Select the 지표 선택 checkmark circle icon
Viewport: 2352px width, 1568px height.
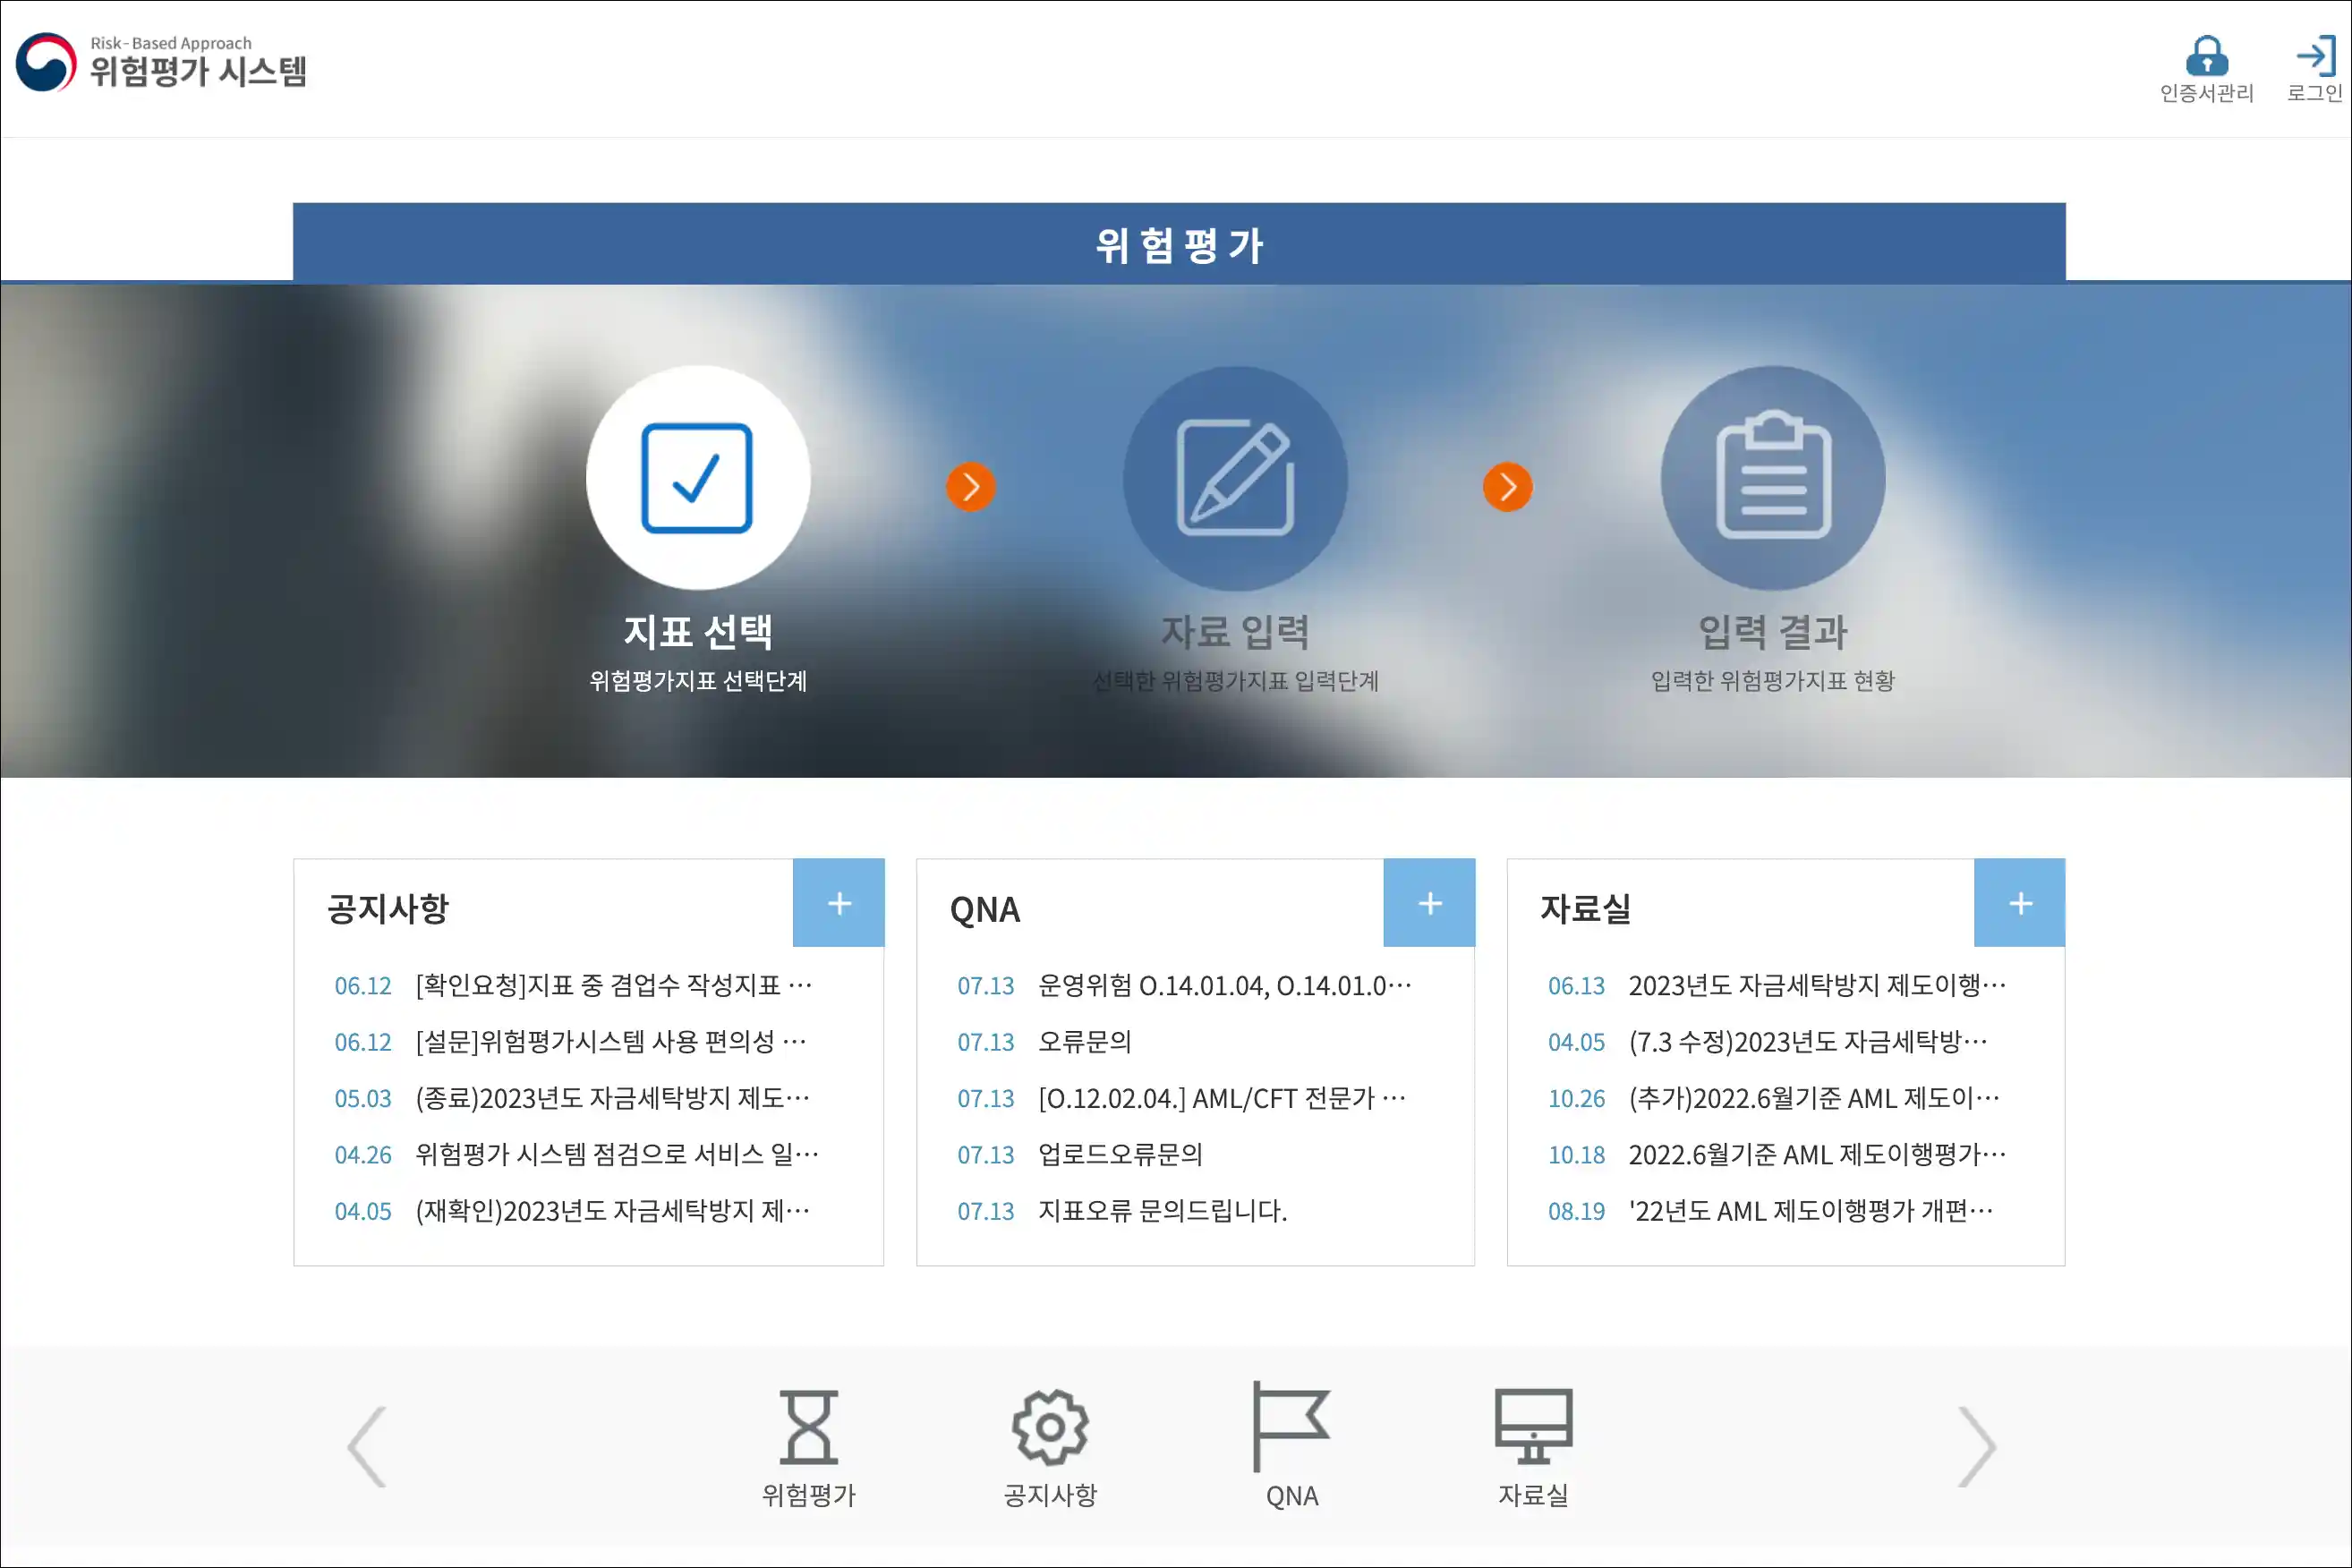698,478
